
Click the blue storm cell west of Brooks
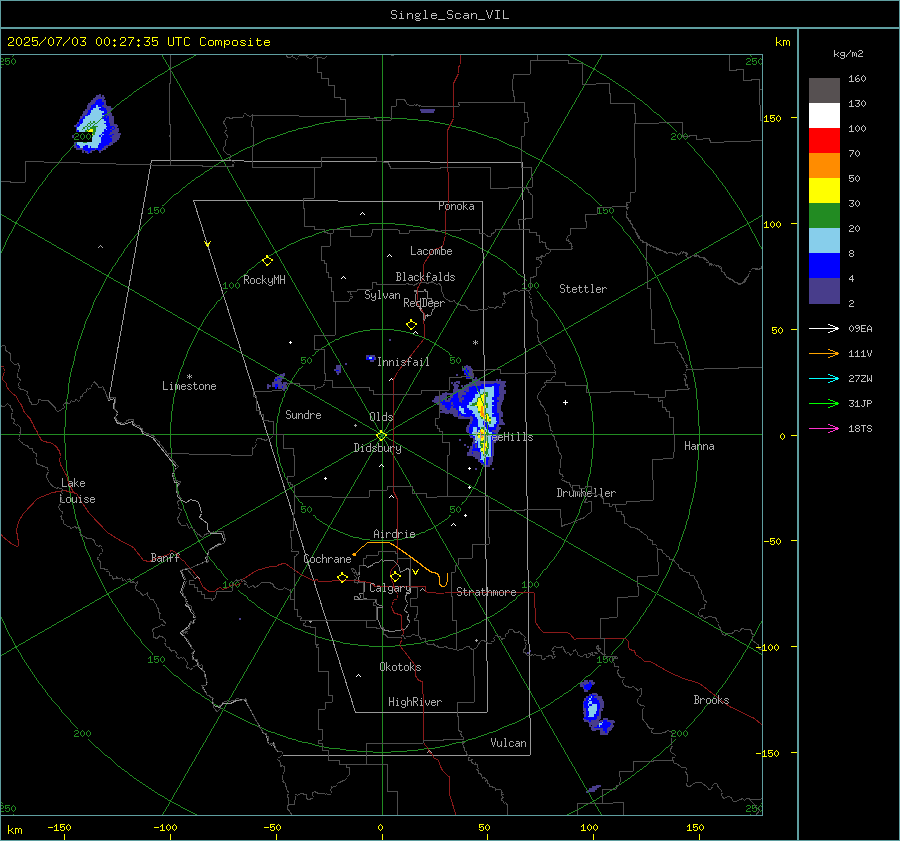click(593, 707)
